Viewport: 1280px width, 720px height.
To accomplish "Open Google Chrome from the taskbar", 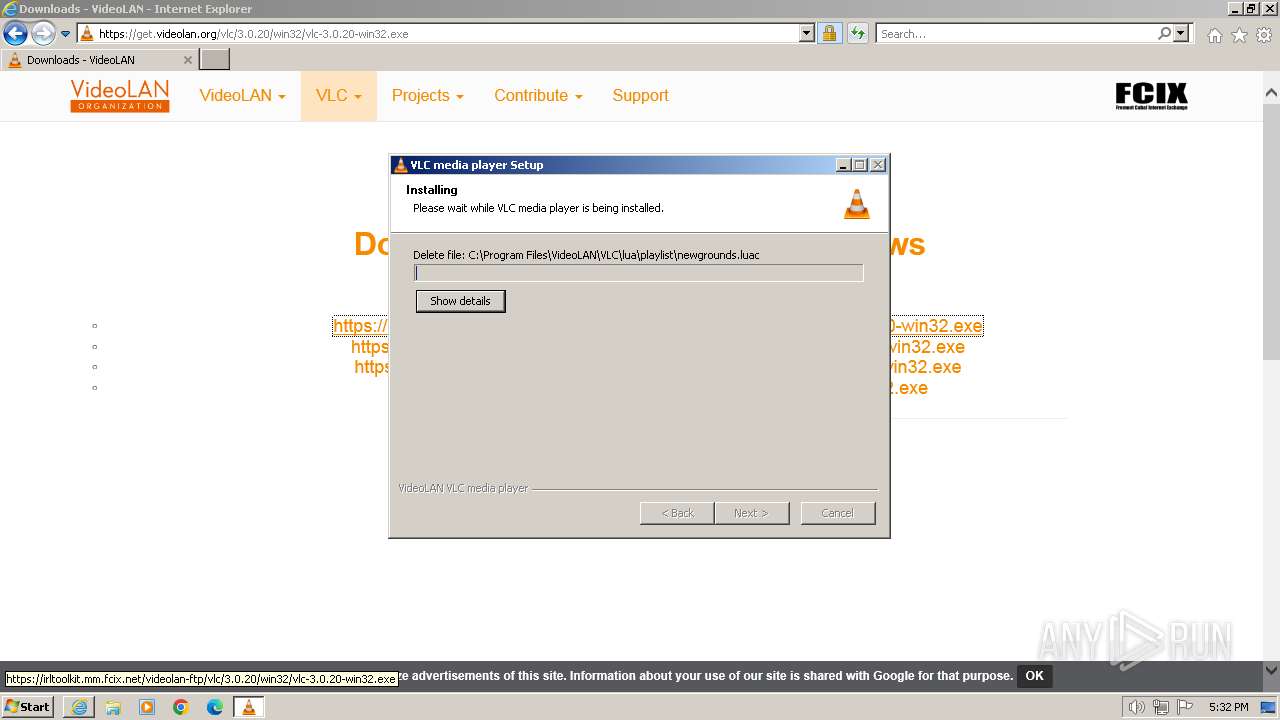I will point(181,707).
